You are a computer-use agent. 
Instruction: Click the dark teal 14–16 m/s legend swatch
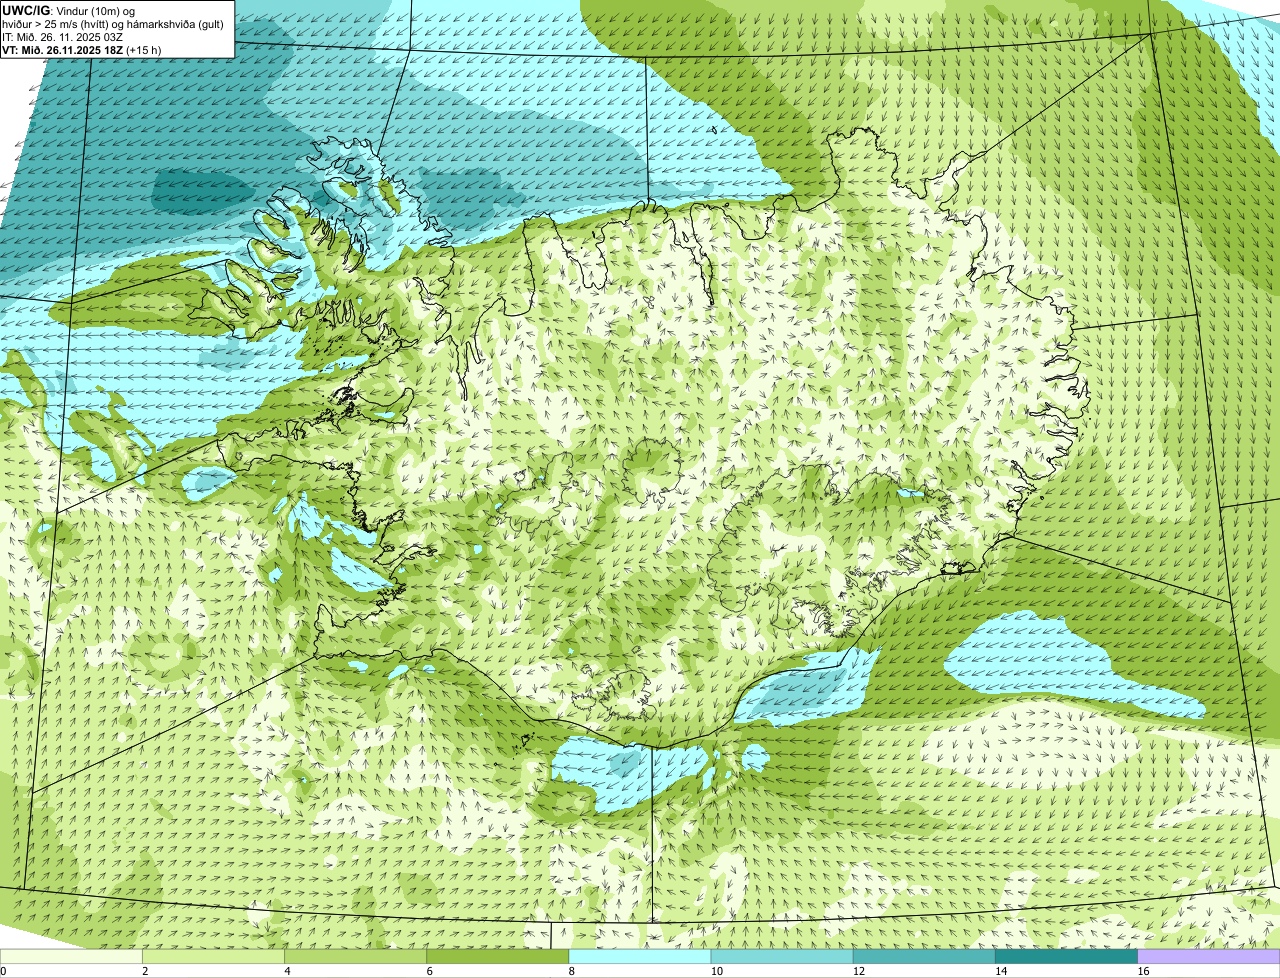1067,957
